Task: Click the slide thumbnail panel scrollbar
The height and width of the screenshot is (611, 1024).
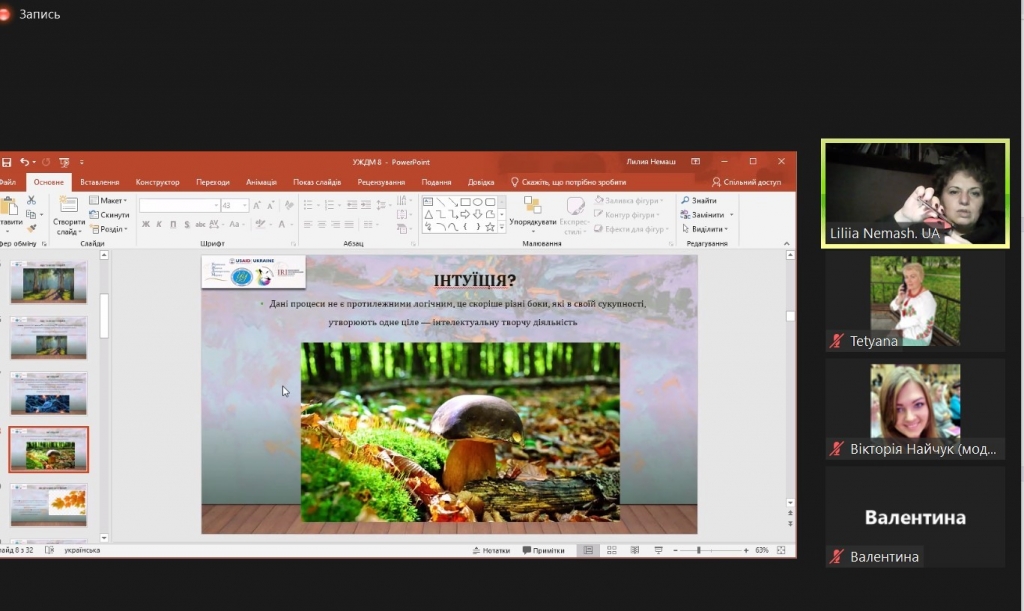Action: coord(104,316)
